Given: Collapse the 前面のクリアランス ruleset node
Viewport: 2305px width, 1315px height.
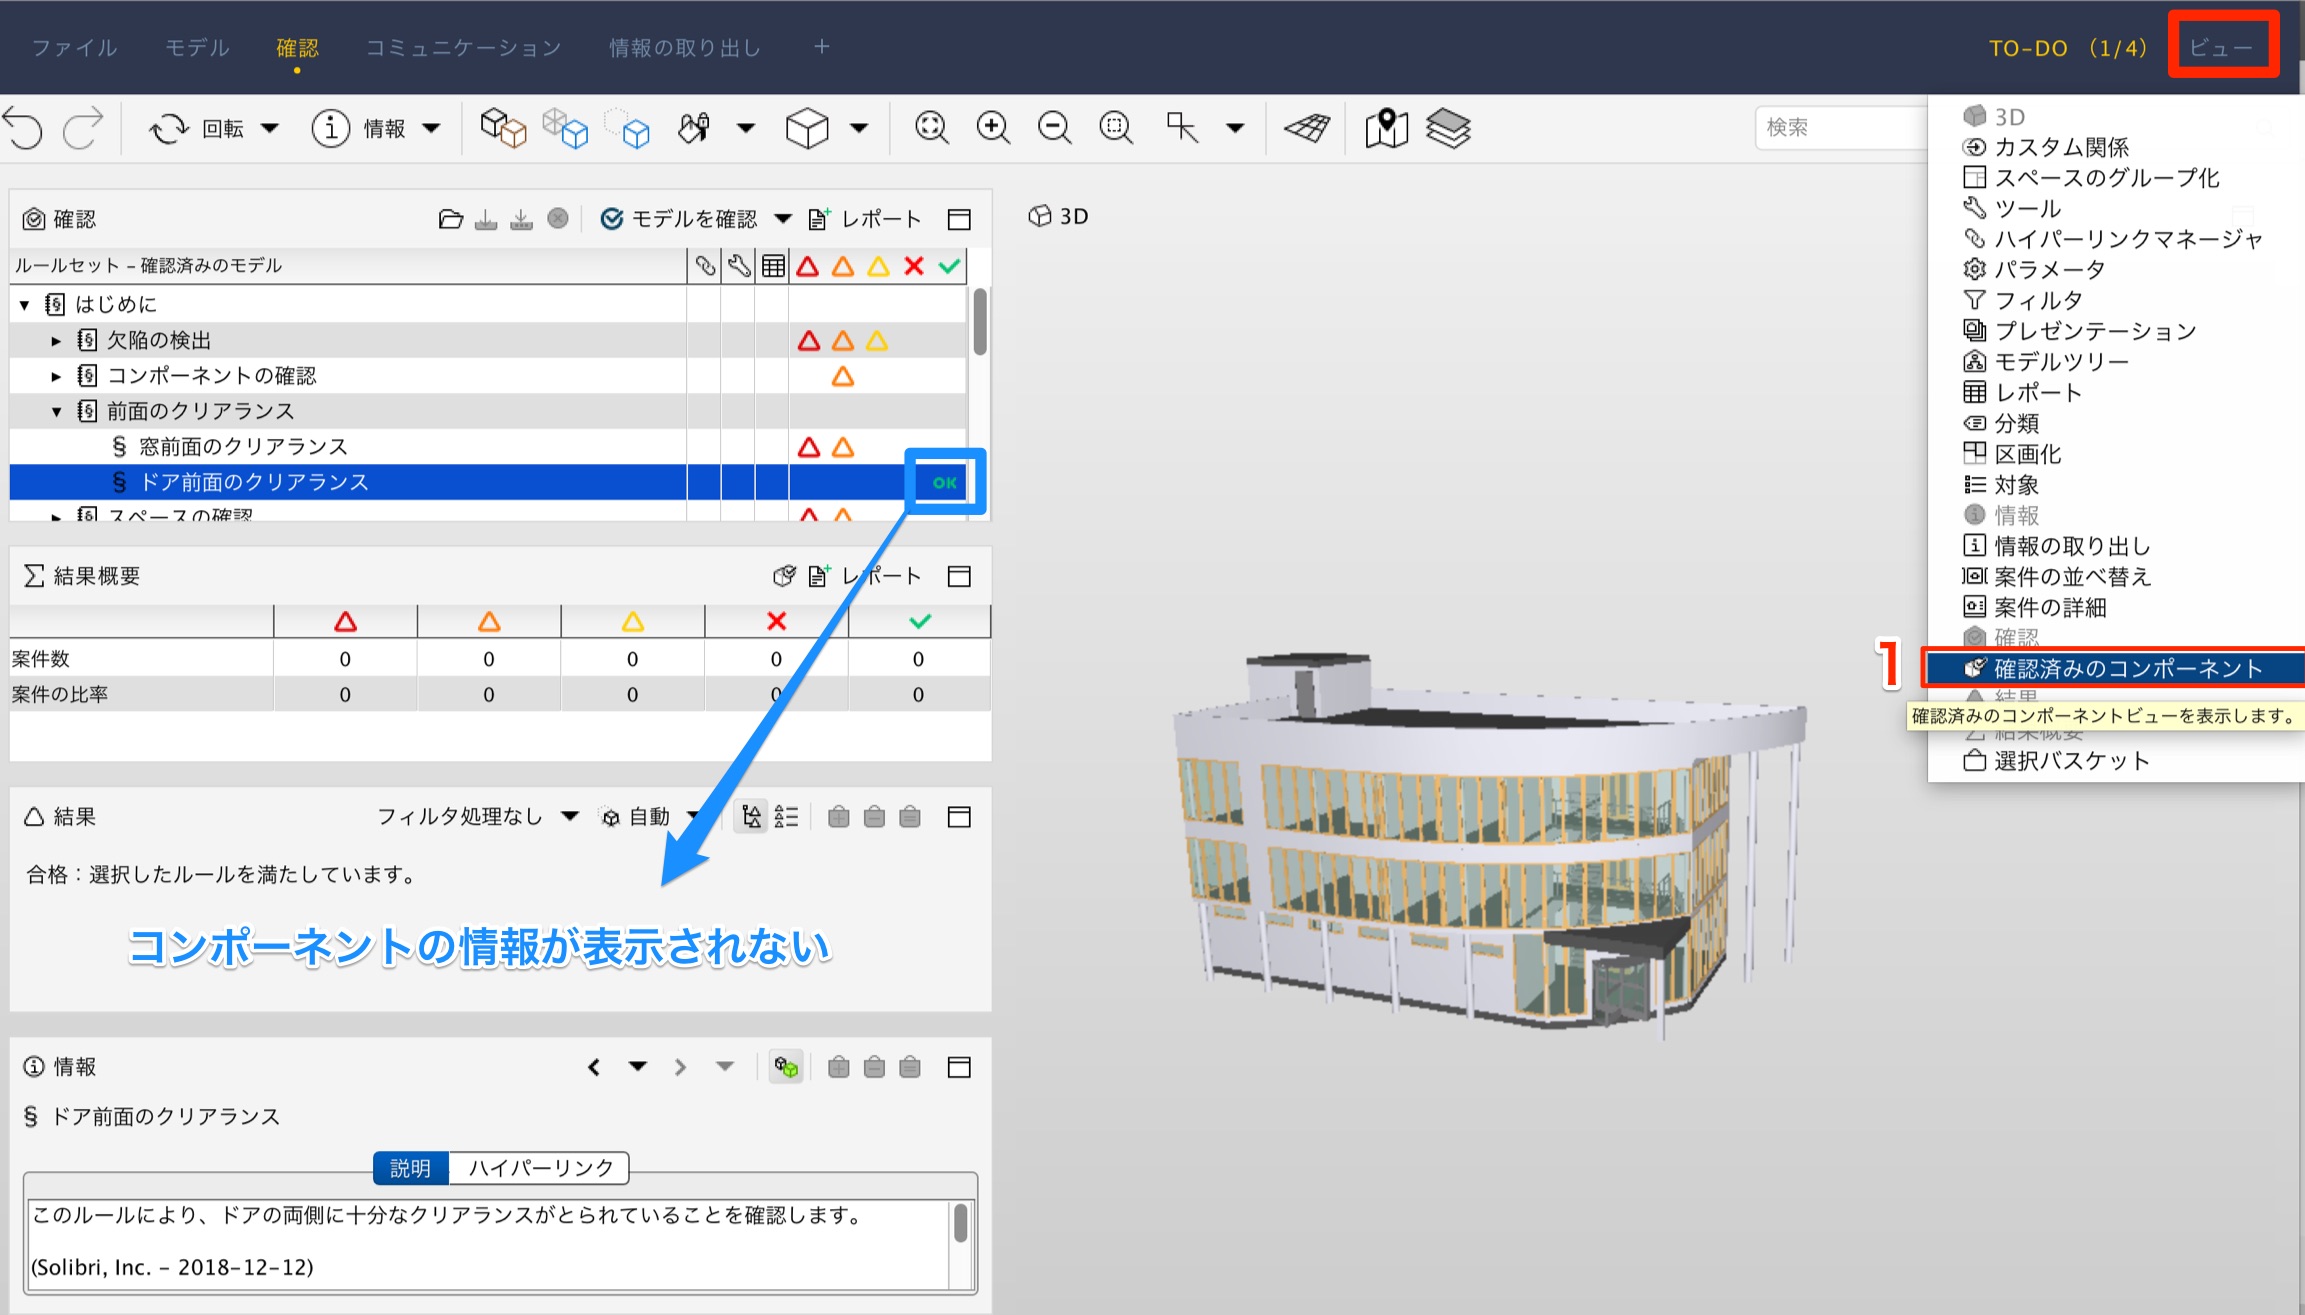Looking at the screenshot, I should coord(56,411).
